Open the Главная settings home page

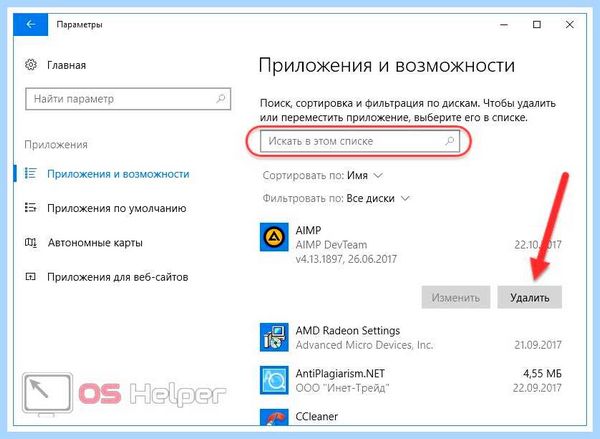pyautogui.click(x=66, y=65)
